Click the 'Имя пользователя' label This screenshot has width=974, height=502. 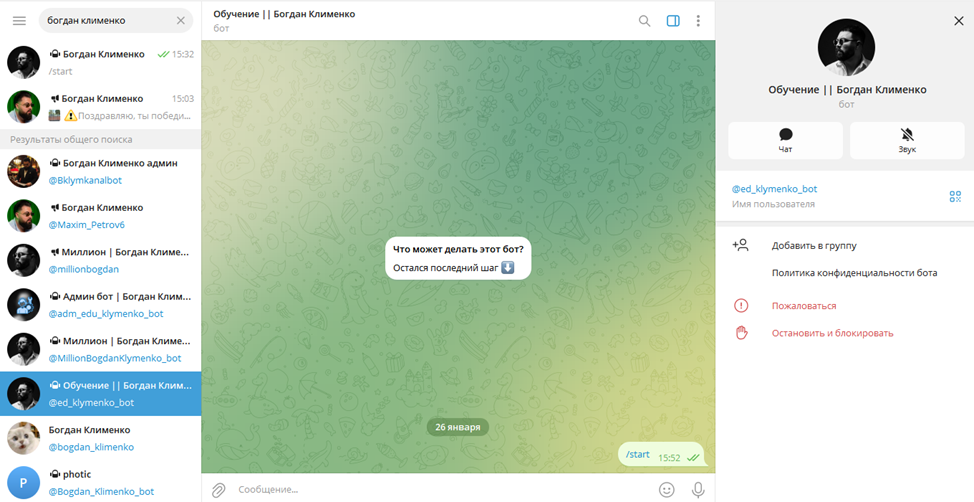pyautogui.click(x=773, y=204)
